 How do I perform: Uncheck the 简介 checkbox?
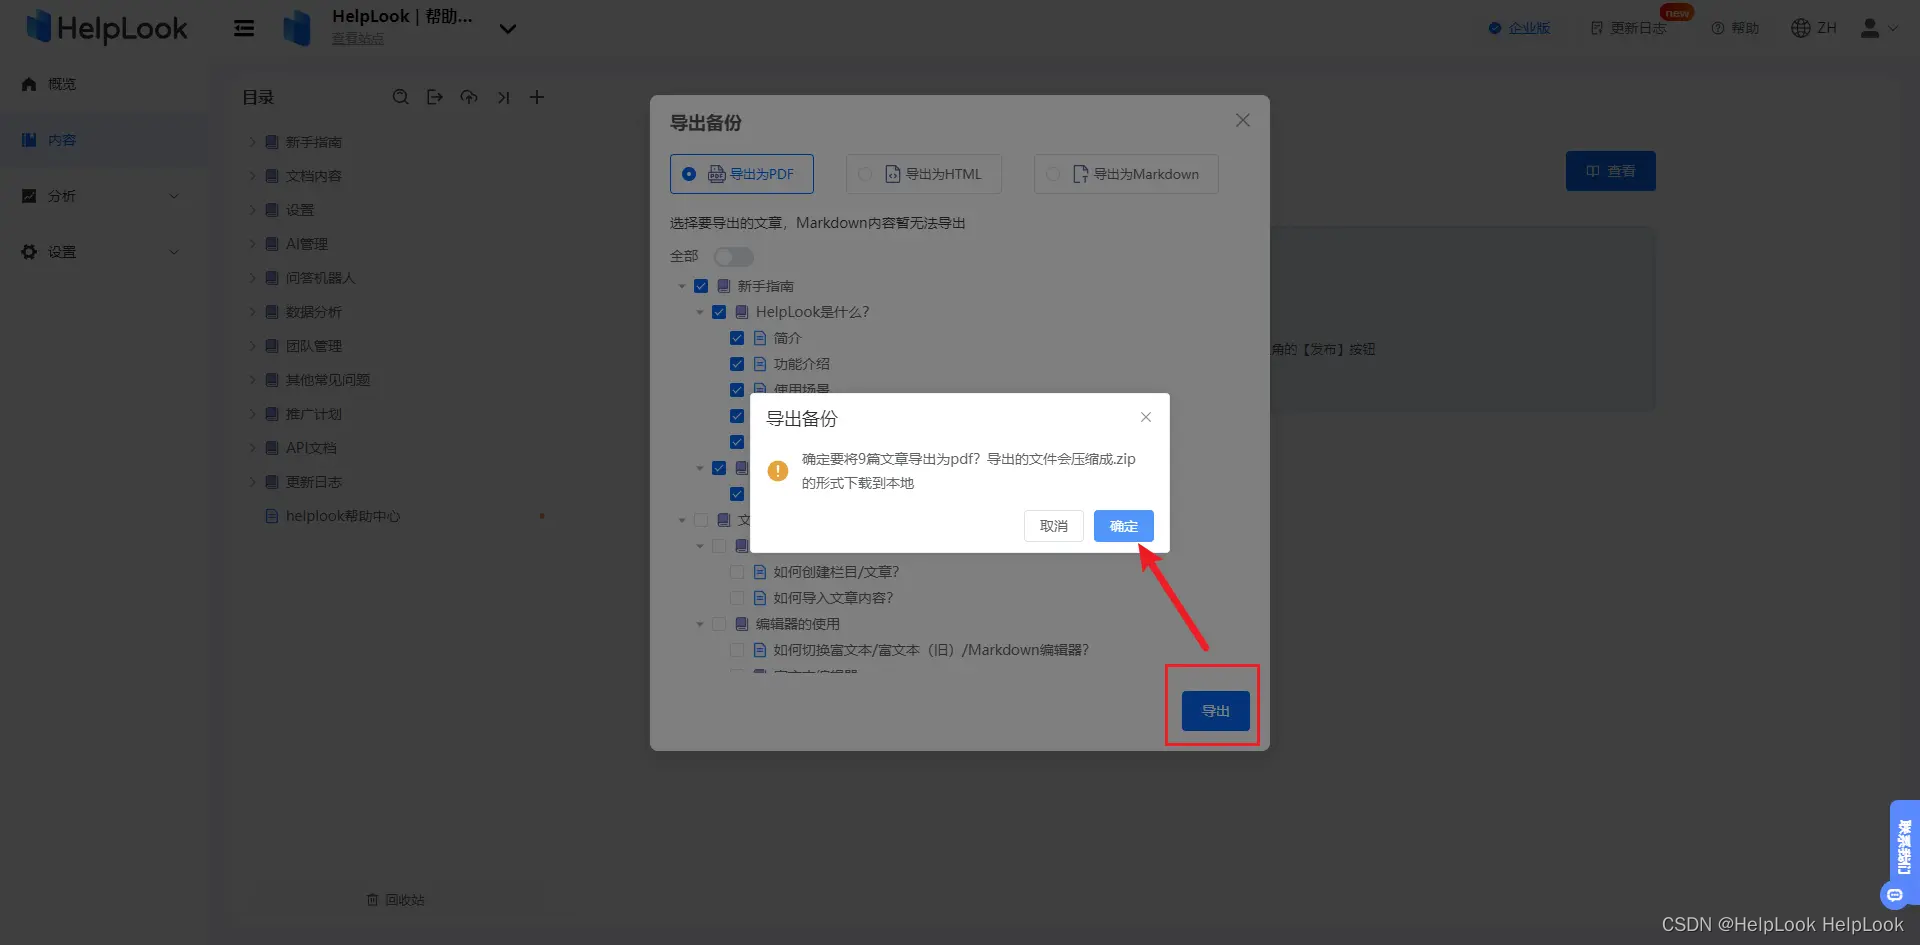737,338
